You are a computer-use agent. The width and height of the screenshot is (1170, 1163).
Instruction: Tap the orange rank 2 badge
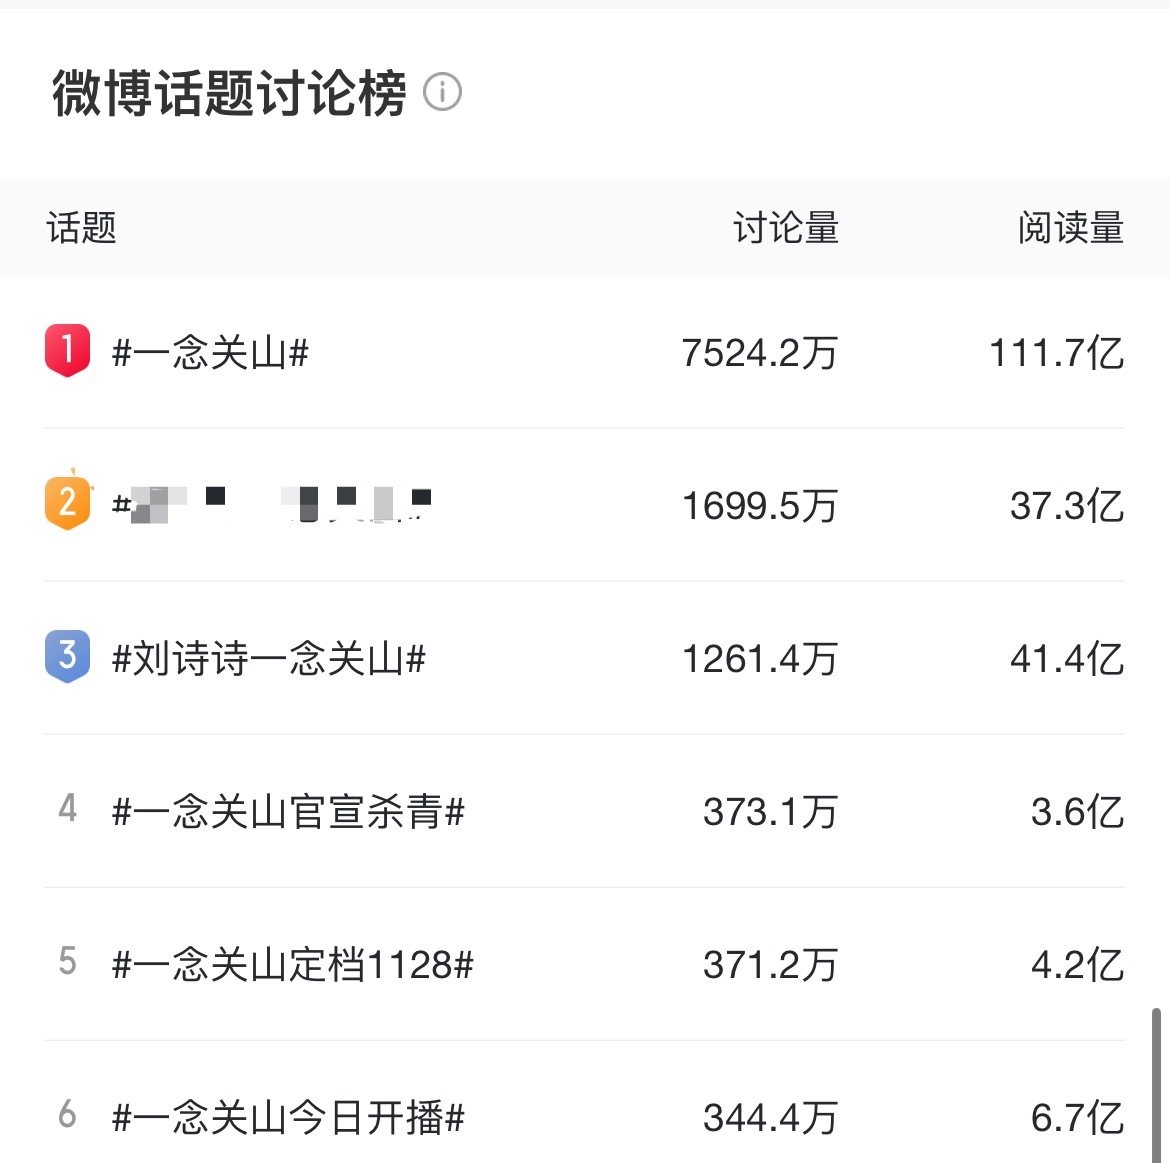(x=68, y=501)
